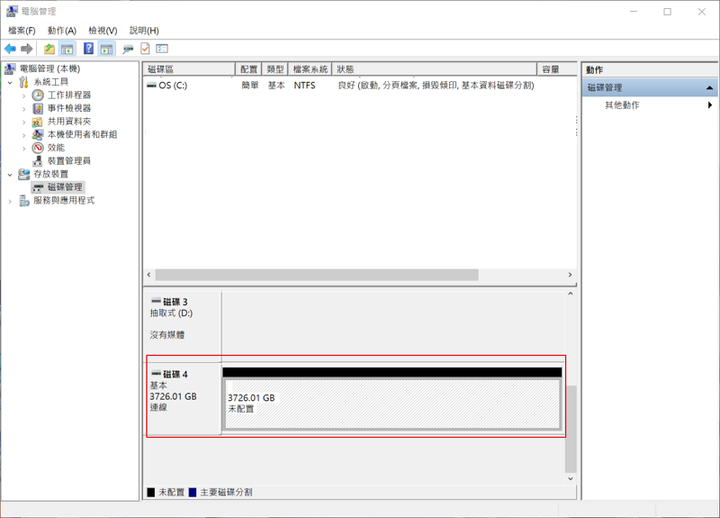Click the 服務與應用程式 icon
The height and width of the screenshot is (518, 720).
[24, 201]
